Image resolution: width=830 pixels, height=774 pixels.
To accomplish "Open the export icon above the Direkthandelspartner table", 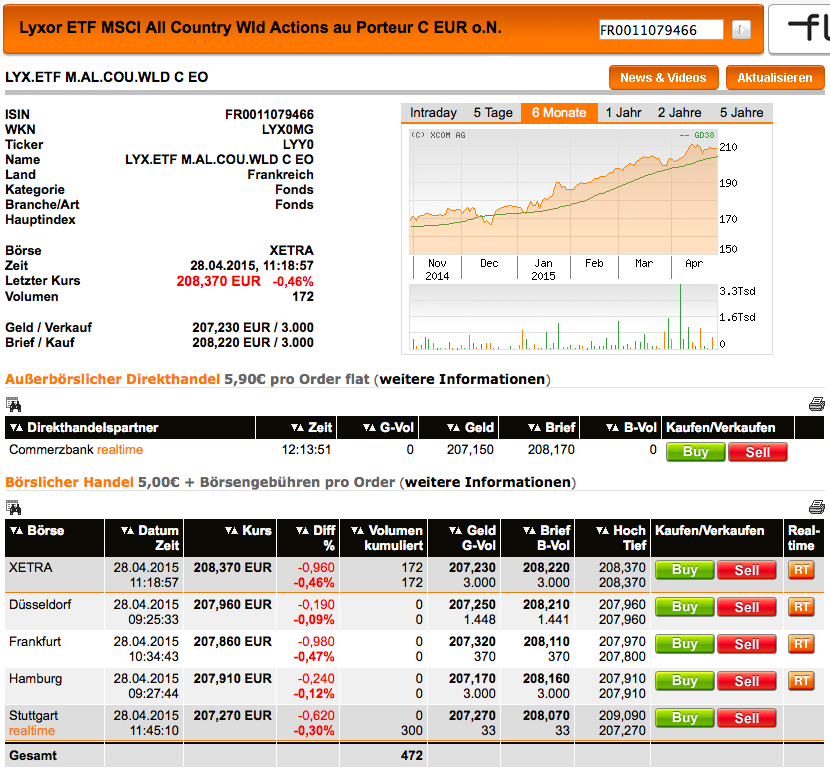I will [13, 404].
